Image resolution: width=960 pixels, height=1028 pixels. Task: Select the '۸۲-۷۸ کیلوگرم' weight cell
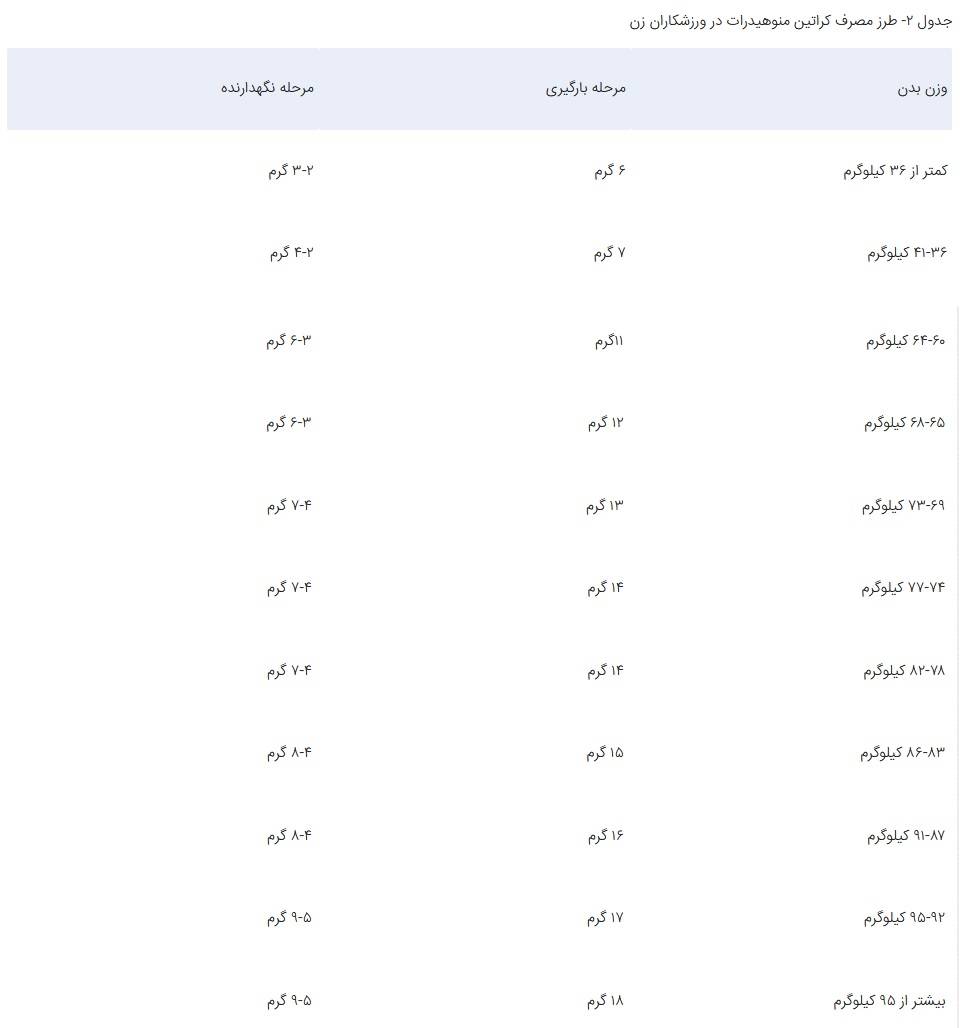coord(904,671)
